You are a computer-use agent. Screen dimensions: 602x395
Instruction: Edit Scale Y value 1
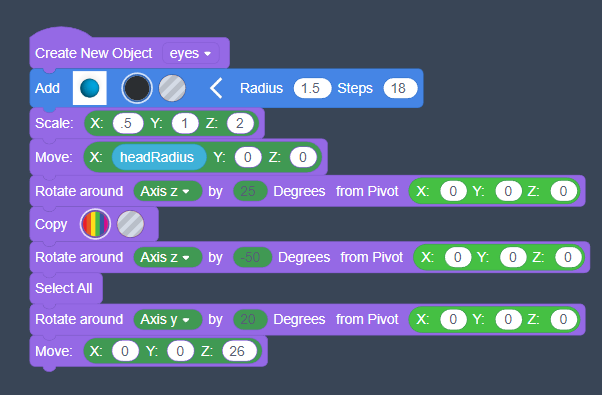185,124
